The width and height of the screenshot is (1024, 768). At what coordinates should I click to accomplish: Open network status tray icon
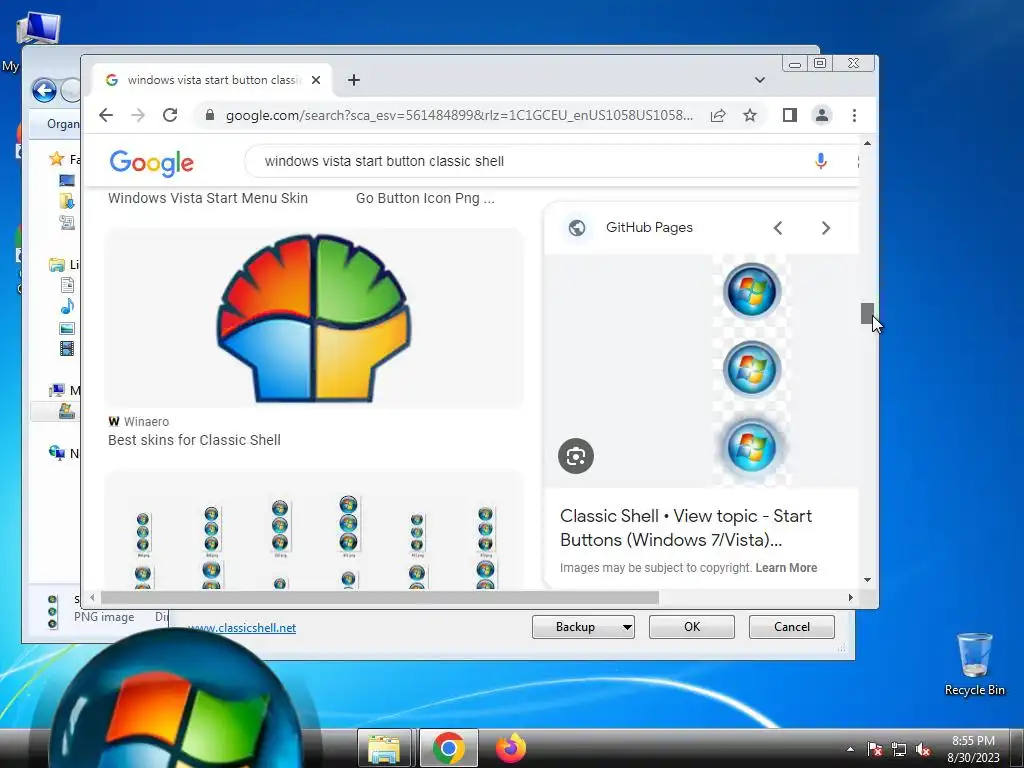[899, 749]
